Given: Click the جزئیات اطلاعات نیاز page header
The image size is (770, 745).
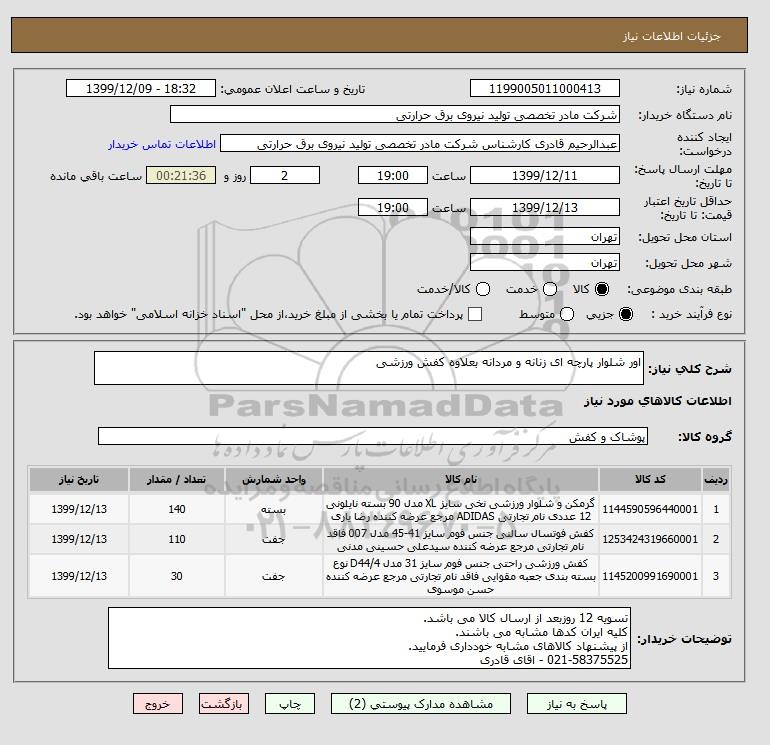Looking at the screenshot, I should 671,36.
